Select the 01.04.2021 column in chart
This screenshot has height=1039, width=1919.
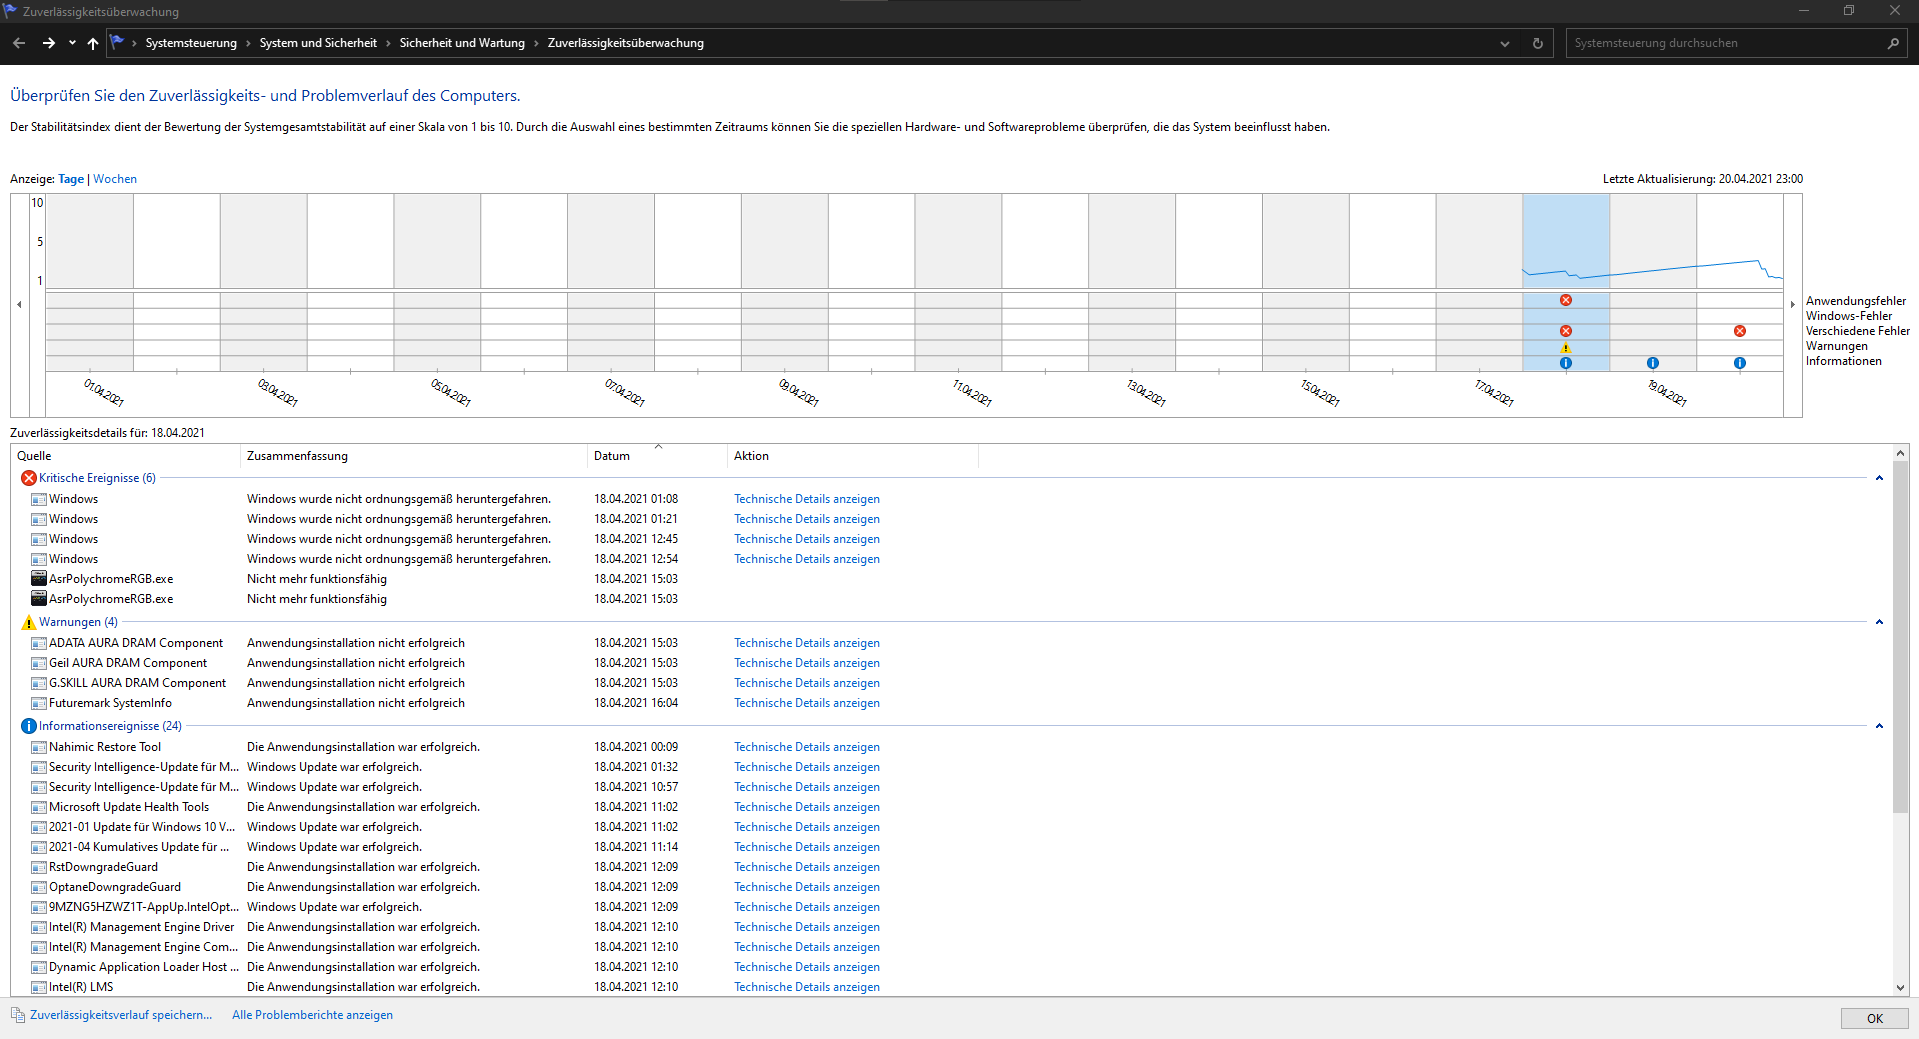click(89, 282)
